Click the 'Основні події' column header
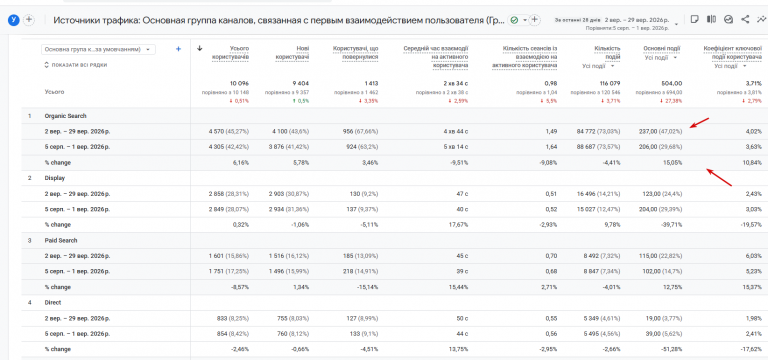The image size is (768, 360). point(661,48)
